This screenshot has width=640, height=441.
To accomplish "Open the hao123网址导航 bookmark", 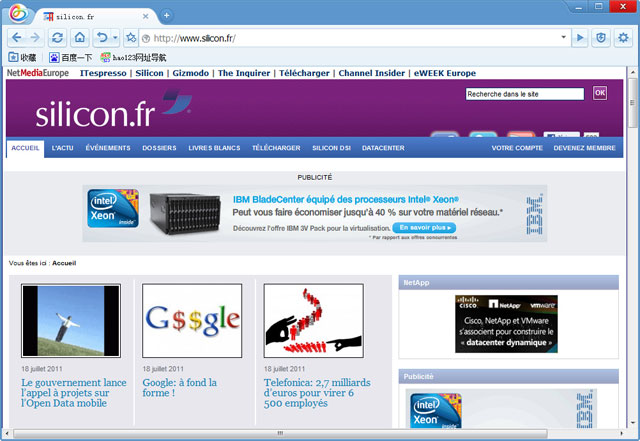I will coord(133,58).
